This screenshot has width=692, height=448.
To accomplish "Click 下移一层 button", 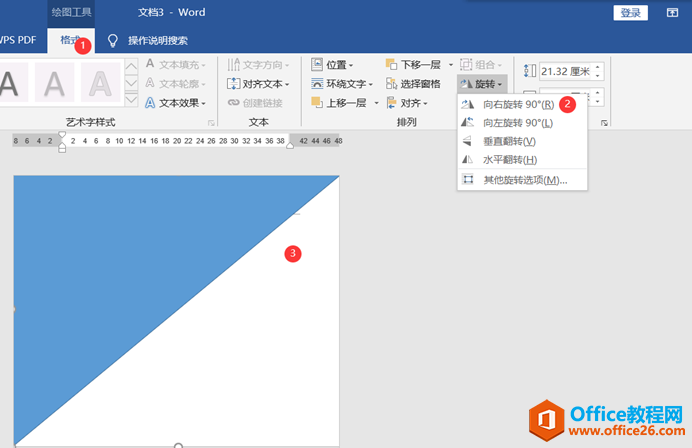I will pyautogui.click(x=413, y=65).
